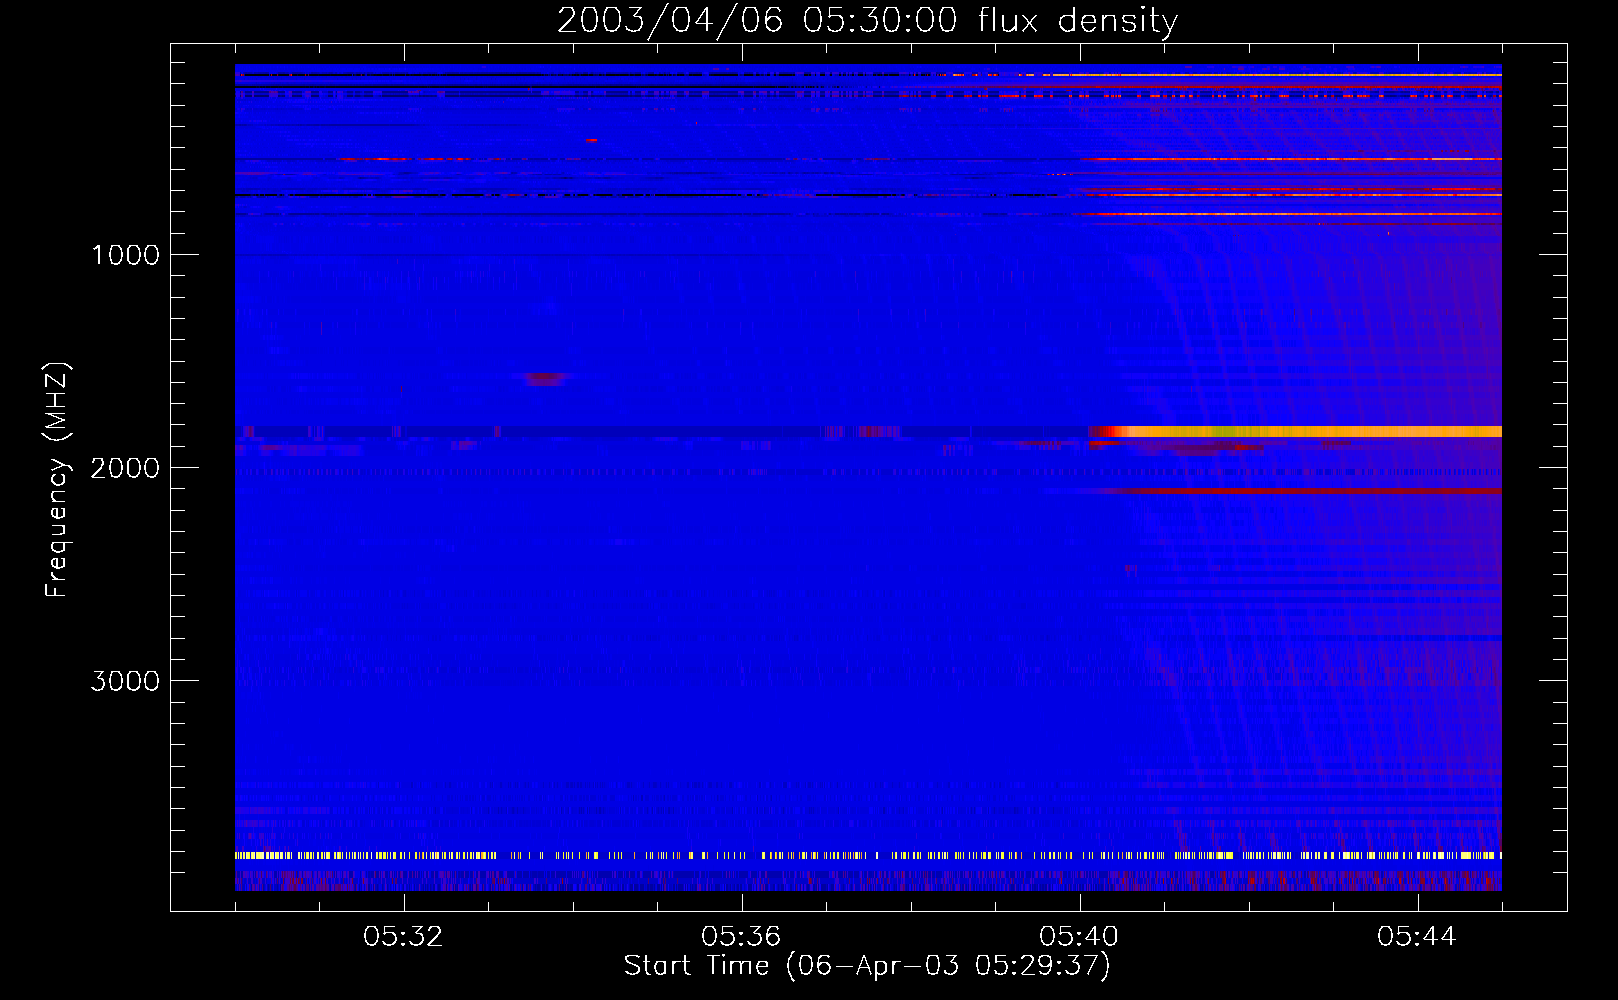The height and width of the screenshot is (1000, 1618).
Task: Click the 05:36 time tick label
Action: [741, 937]
